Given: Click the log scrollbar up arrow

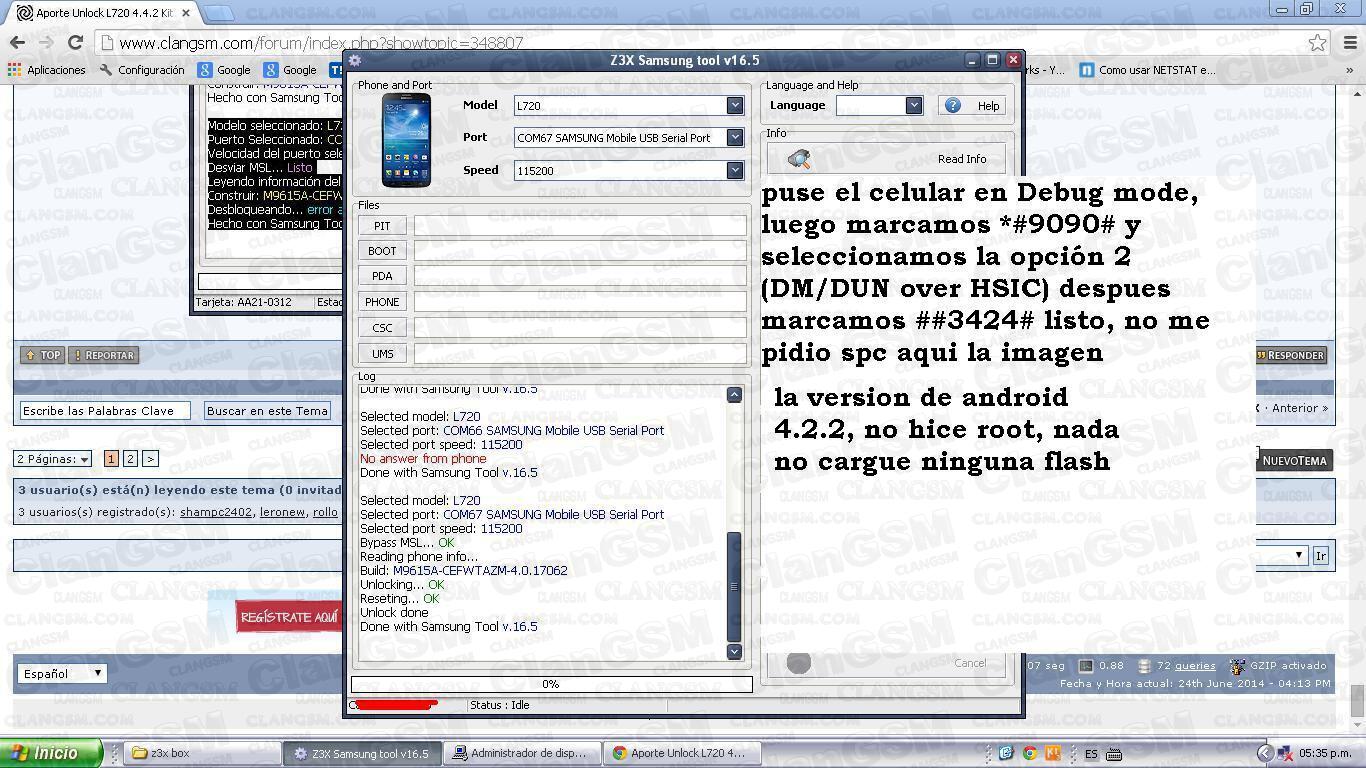Looking at the screenshot, I should (734, 395).
